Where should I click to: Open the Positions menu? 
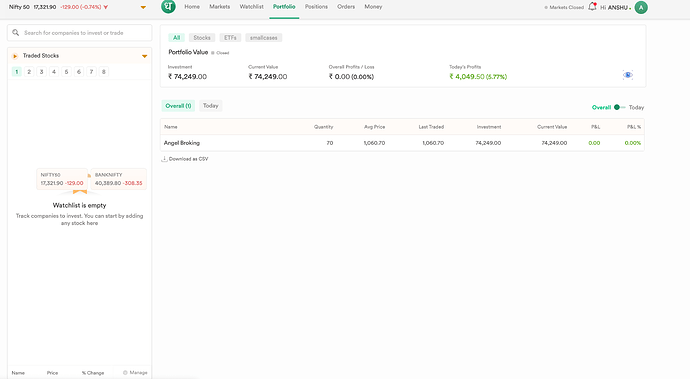point(316,7)
